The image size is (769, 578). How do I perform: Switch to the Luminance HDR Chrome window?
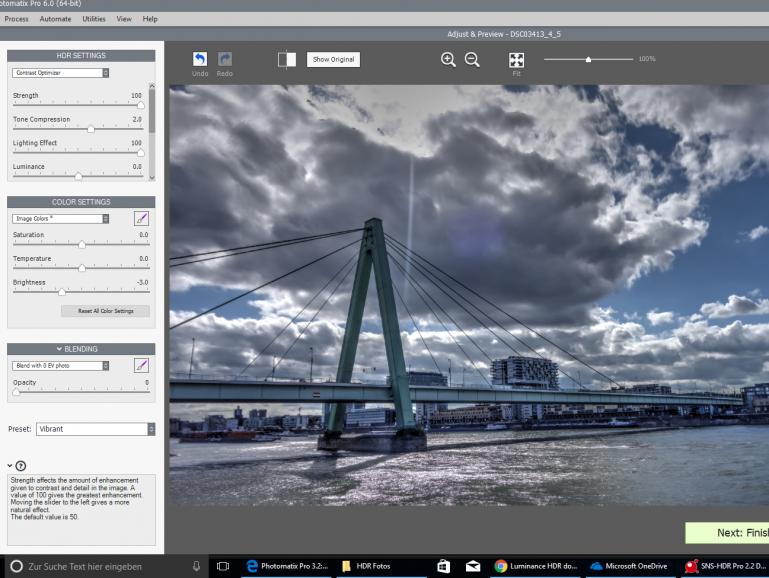(536, 566)
